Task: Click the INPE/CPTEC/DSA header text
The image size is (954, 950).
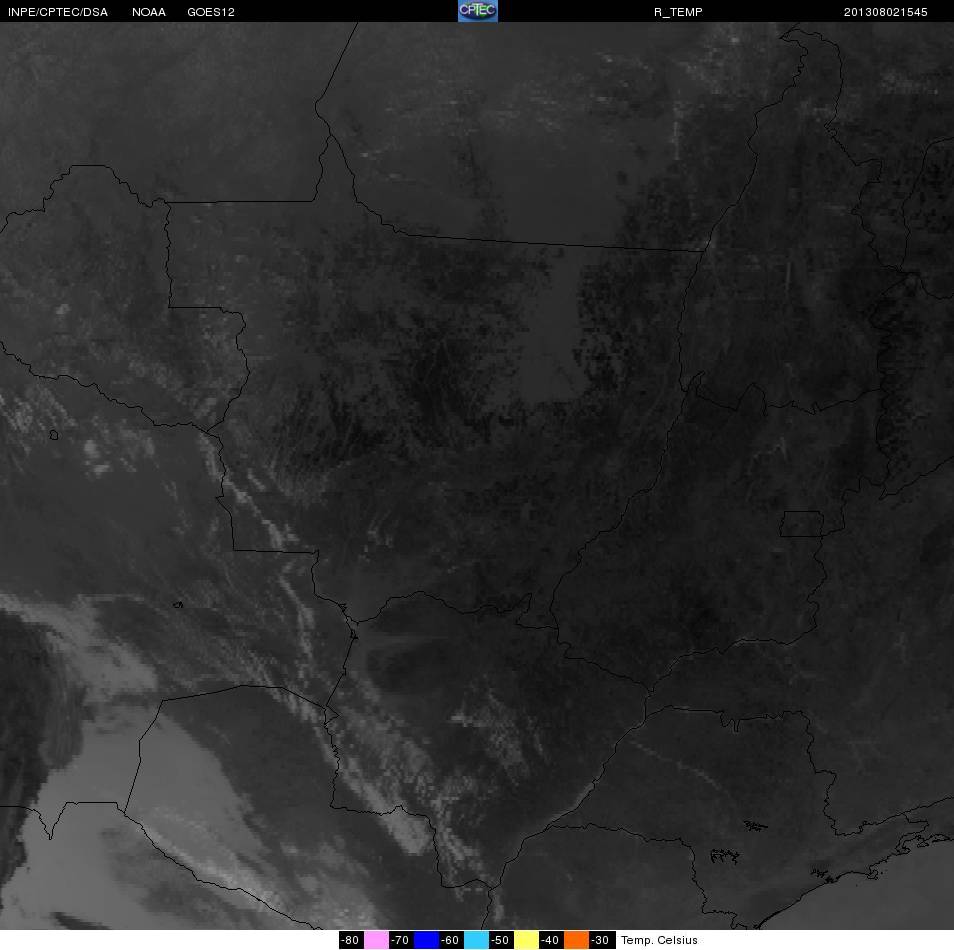Action: (x=58, y=12)
